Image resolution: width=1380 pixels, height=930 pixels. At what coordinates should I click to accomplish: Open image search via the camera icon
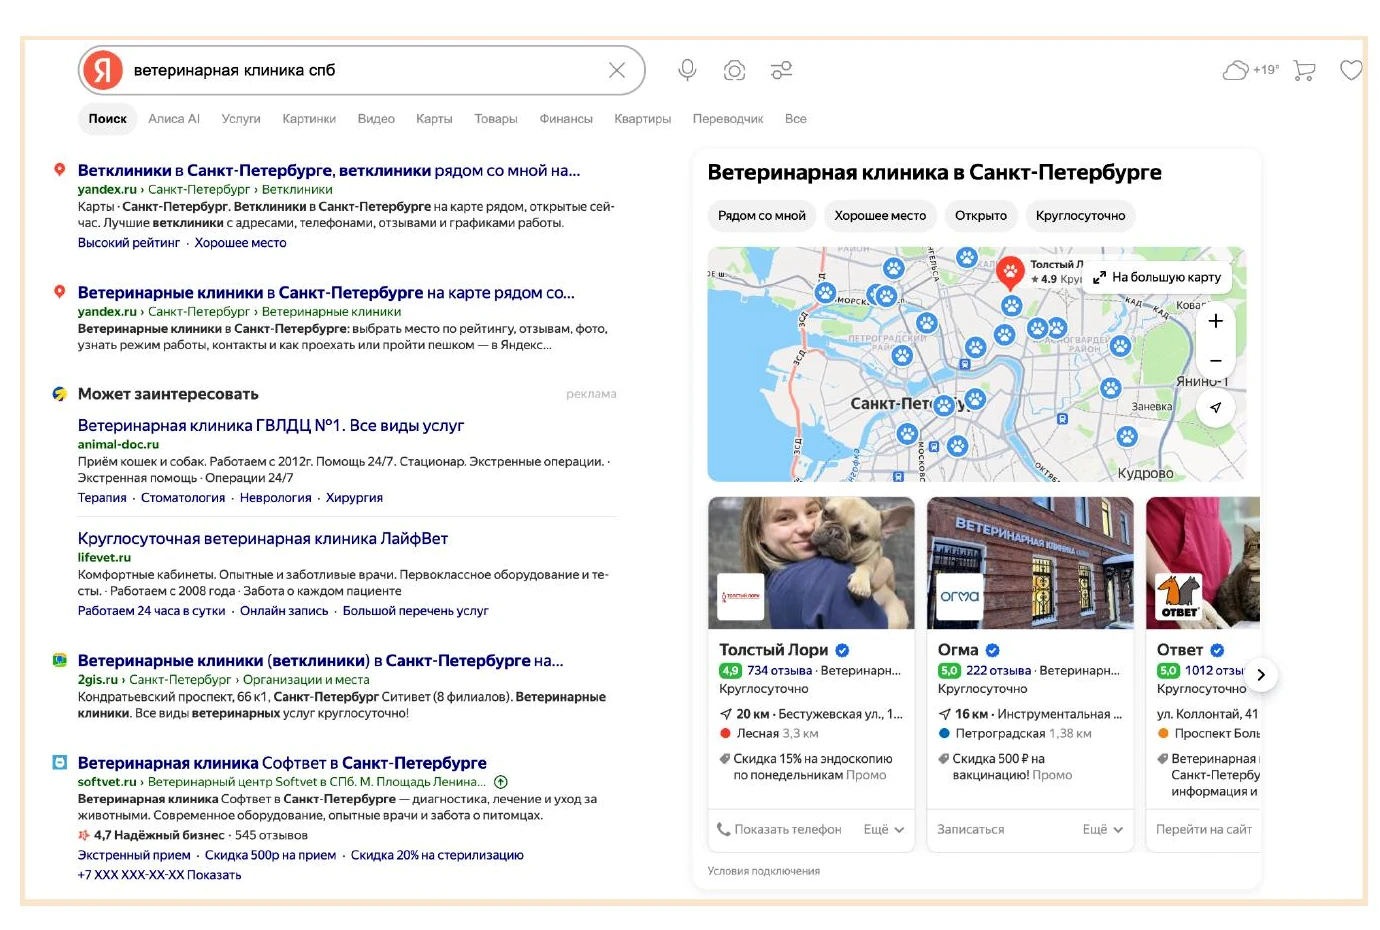coord(735,70)
